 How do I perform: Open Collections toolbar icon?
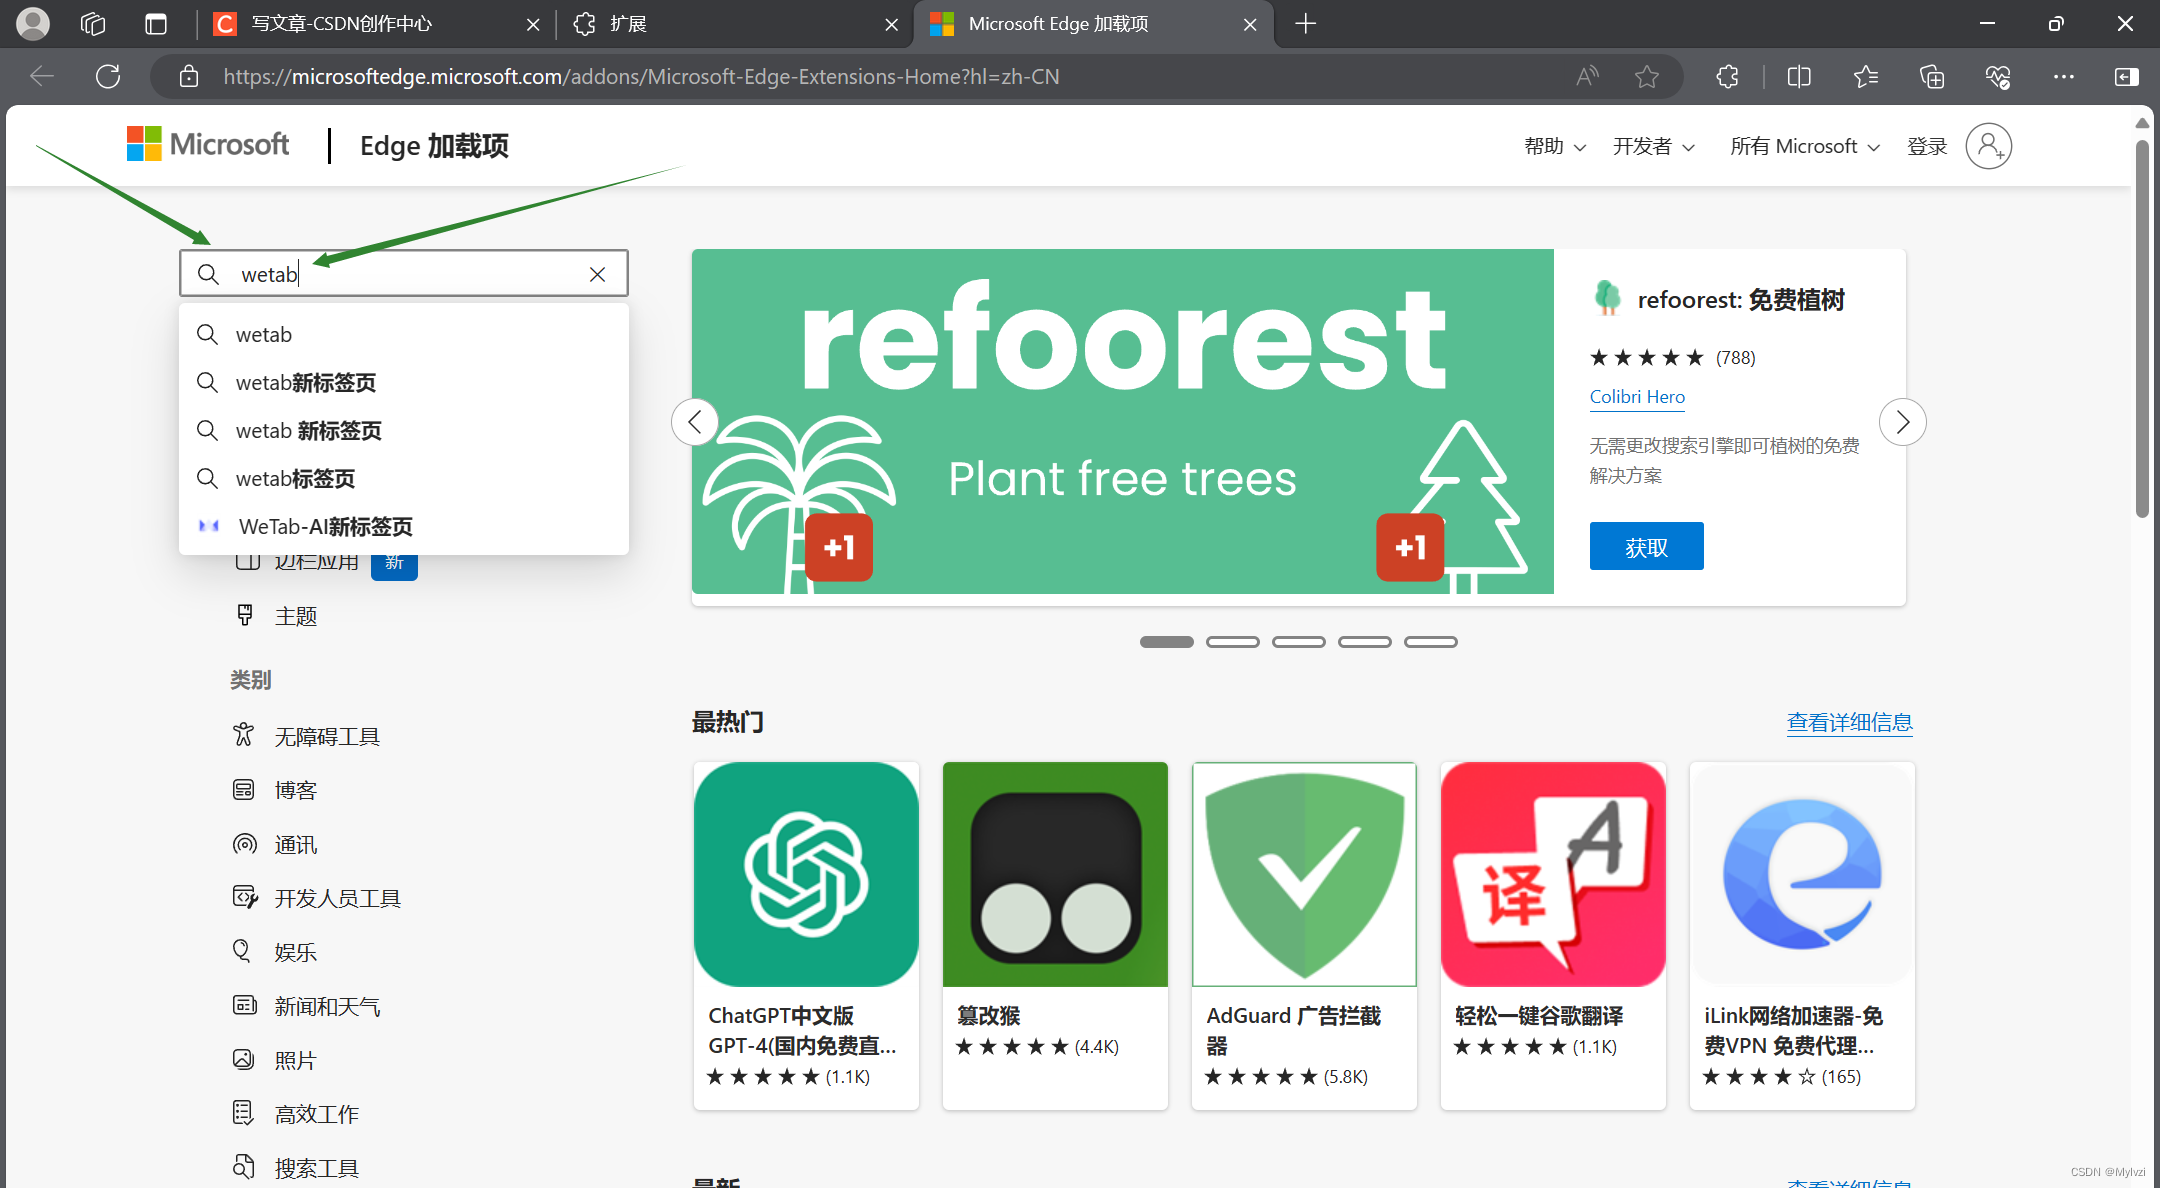pos(1931,77)
